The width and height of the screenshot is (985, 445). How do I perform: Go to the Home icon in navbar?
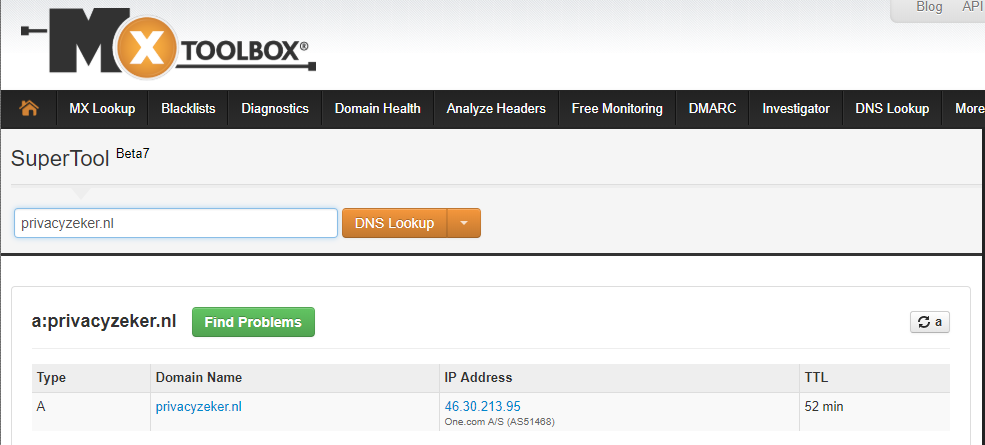[29, 109]
